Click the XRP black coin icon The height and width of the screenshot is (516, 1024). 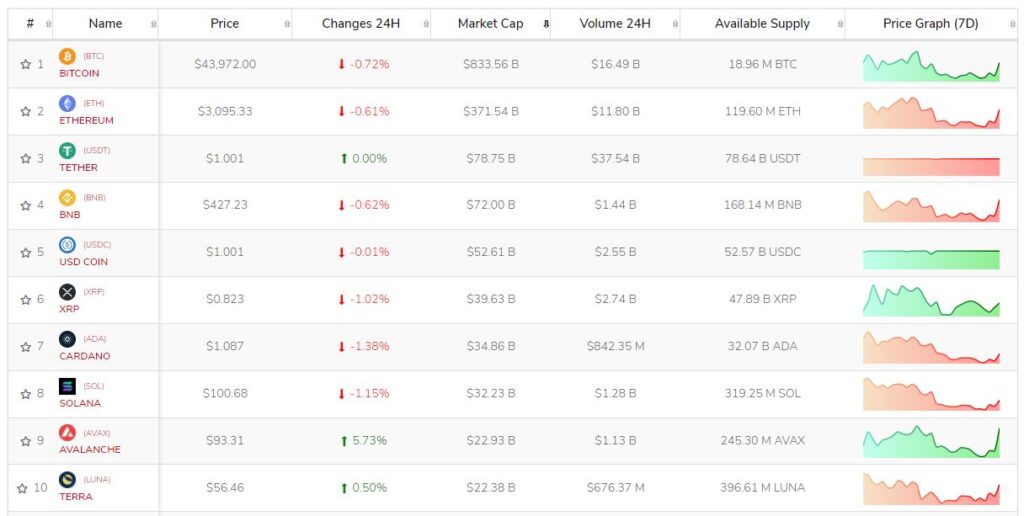pos(67,291)
